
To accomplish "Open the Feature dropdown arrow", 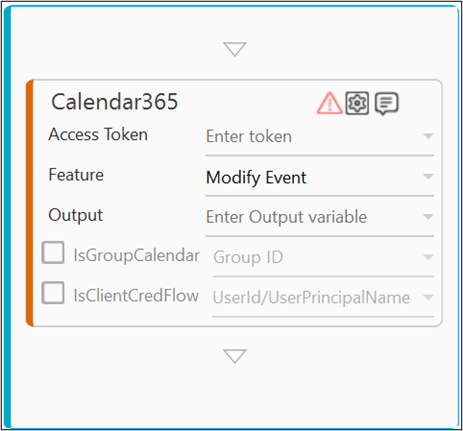I will (428, 176).
